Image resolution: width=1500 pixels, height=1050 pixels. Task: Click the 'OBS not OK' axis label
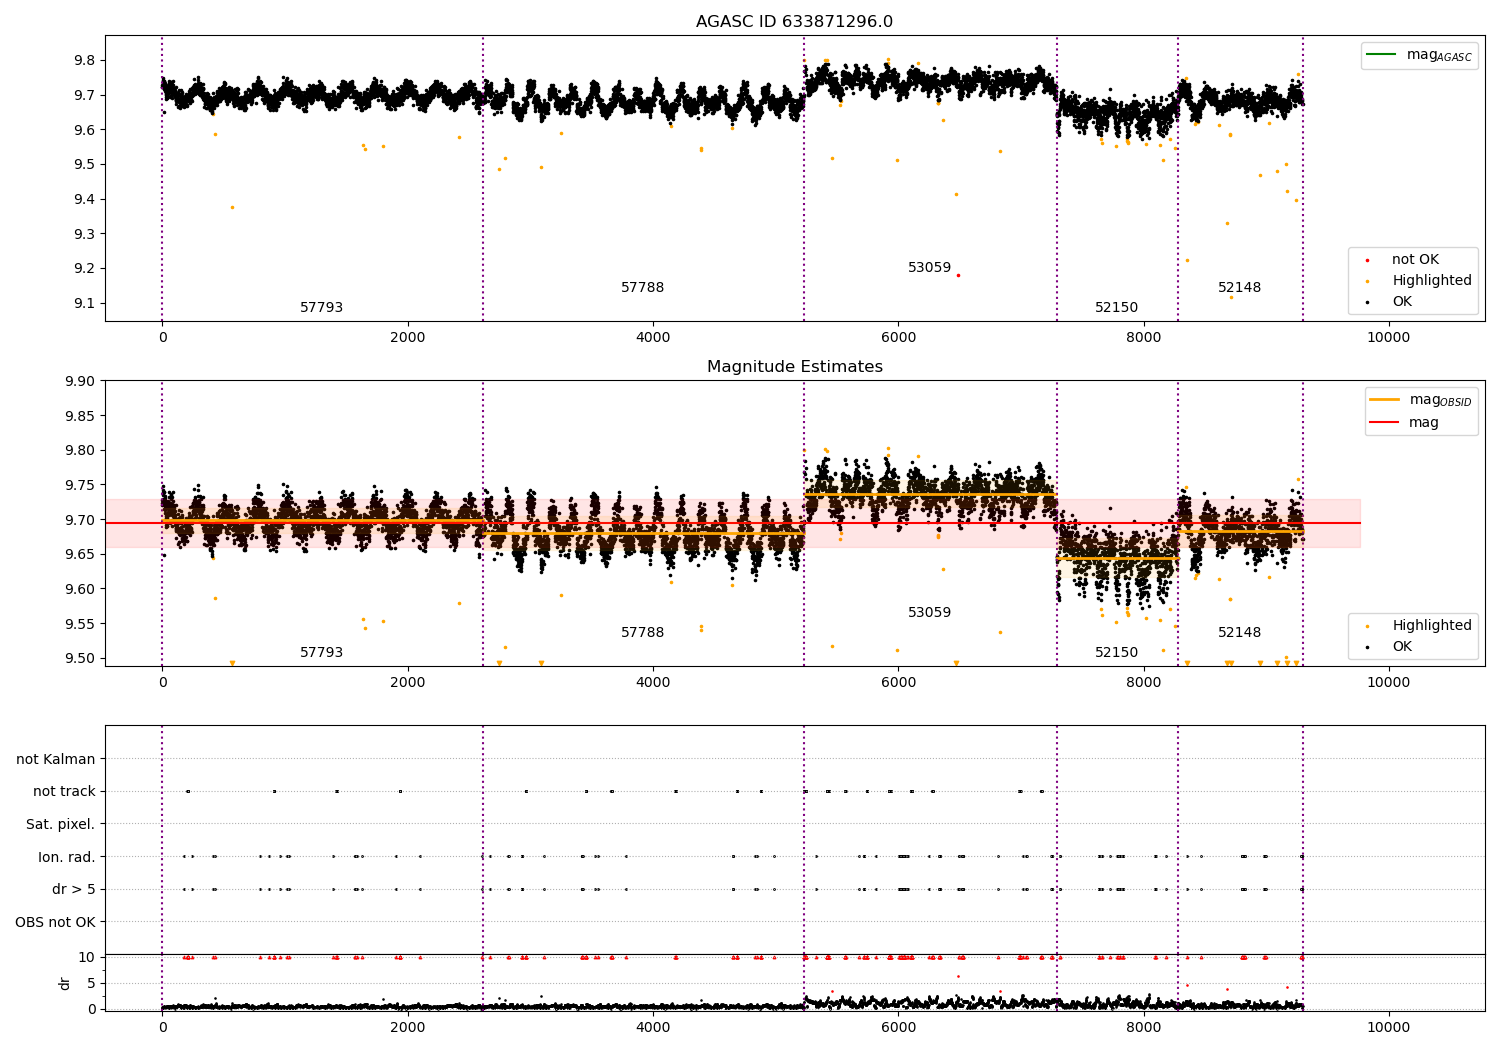55,923
